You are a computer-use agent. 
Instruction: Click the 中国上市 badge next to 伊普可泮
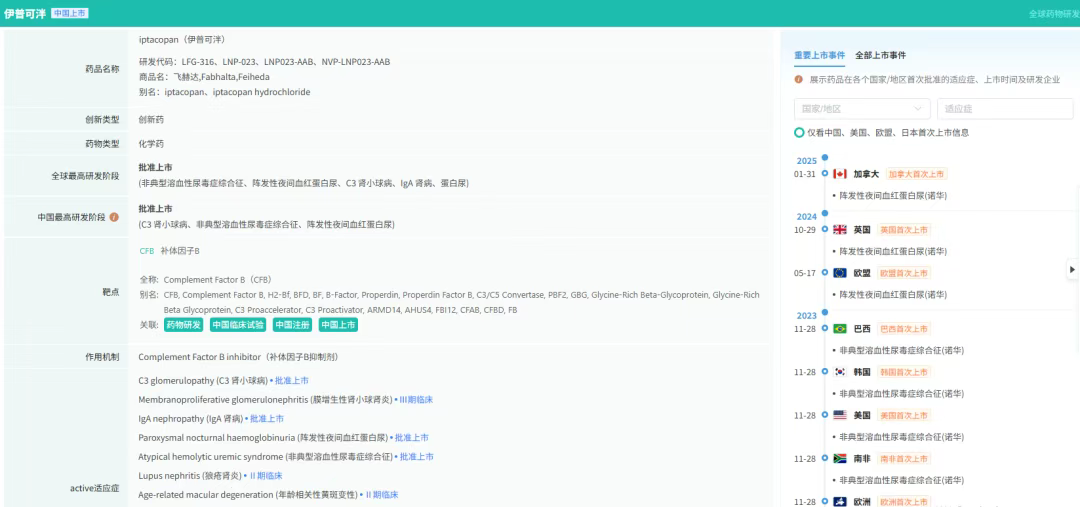point(70,13)
